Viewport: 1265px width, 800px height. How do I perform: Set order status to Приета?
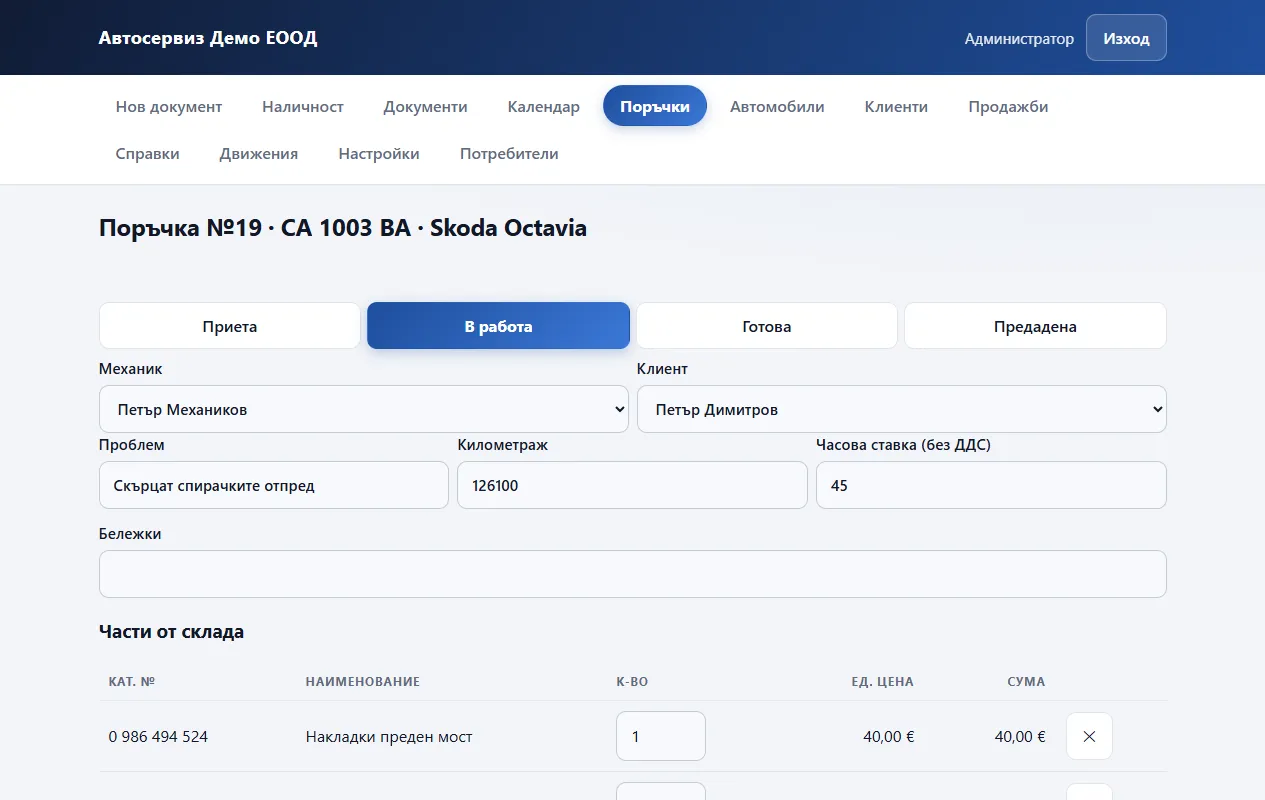coord(230,326)
